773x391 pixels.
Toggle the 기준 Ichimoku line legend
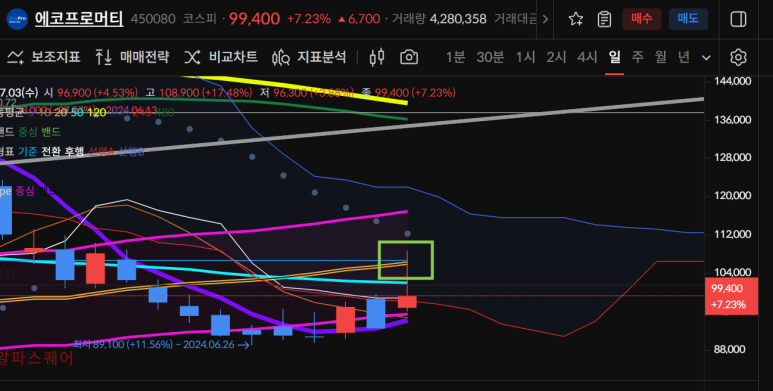coord(28,151)
